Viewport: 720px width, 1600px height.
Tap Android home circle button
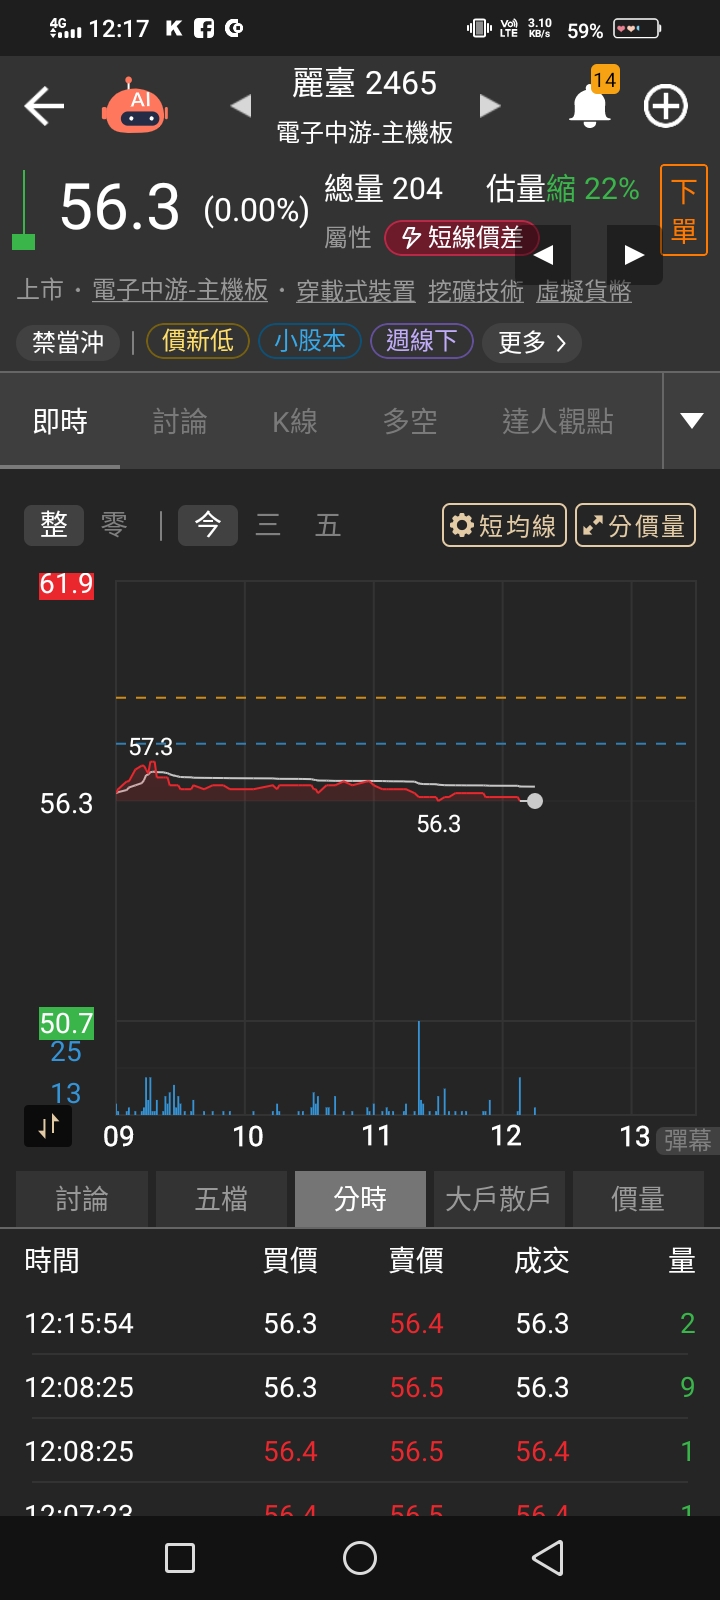[360, 1558]
